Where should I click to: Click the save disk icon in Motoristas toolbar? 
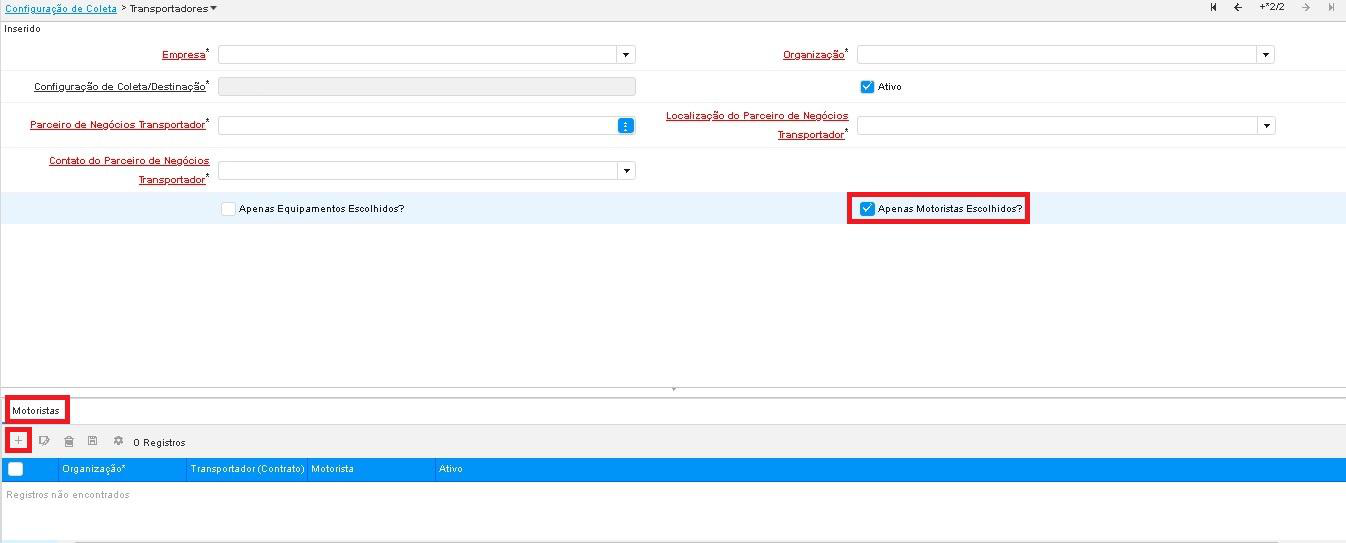tap(93, 441)
